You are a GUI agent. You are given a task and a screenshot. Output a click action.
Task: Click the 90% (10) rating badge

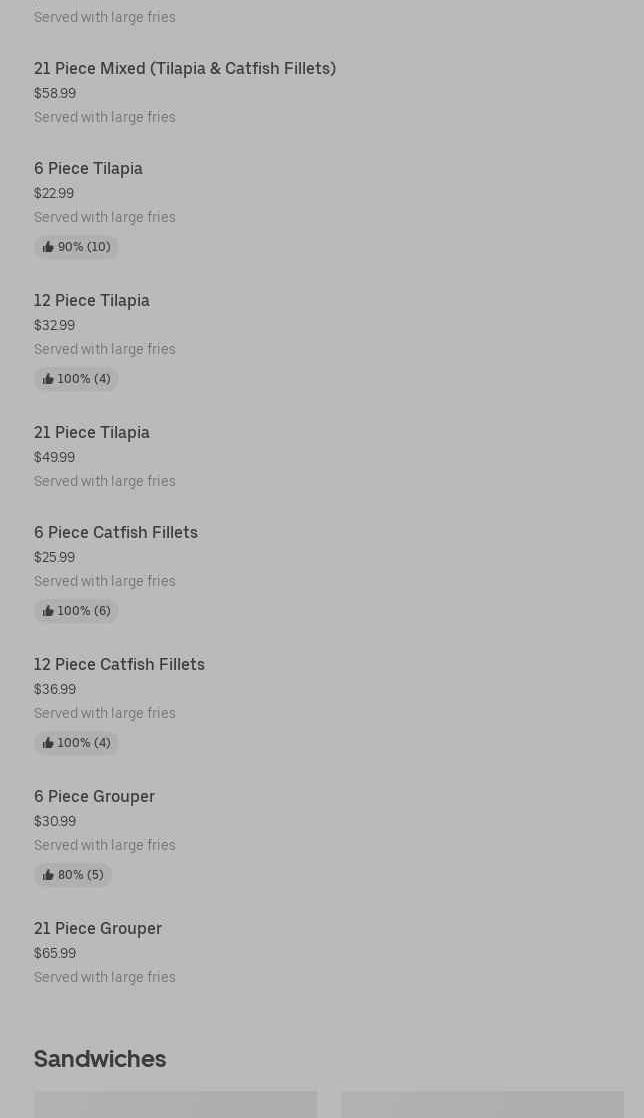(76, 247)
